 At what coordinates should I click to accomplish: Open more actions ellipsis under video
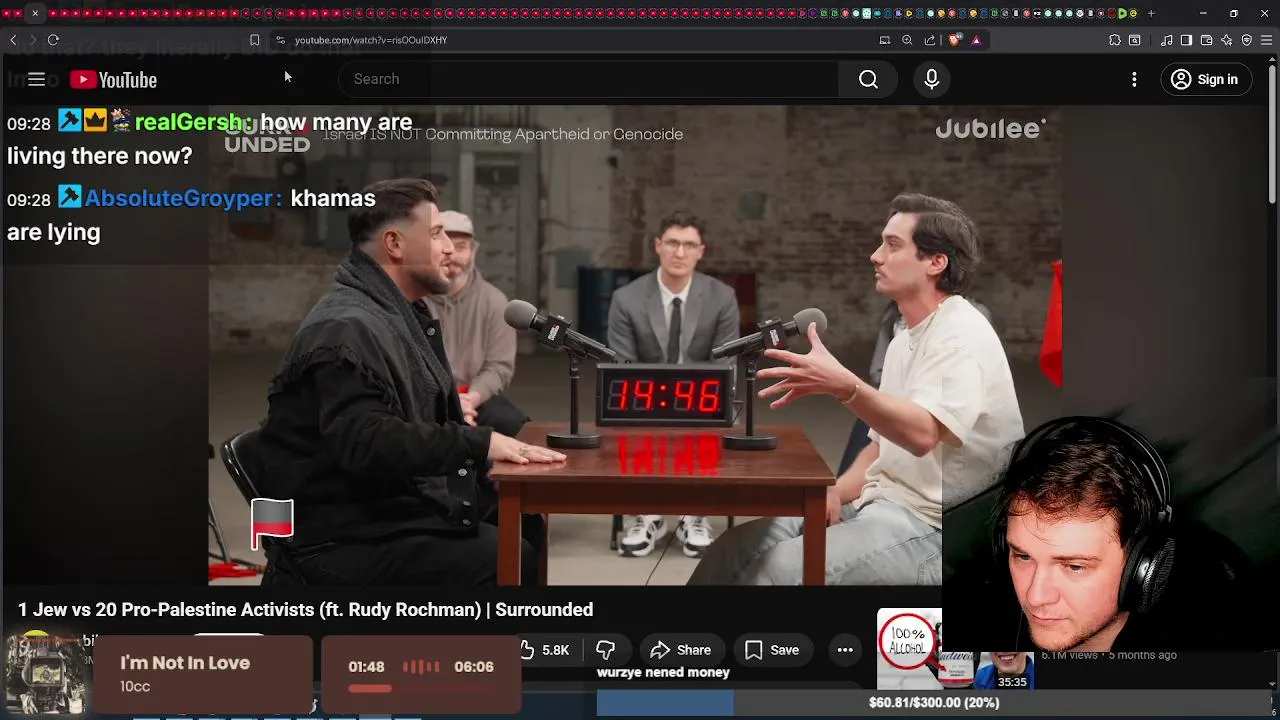coord(845,650)
